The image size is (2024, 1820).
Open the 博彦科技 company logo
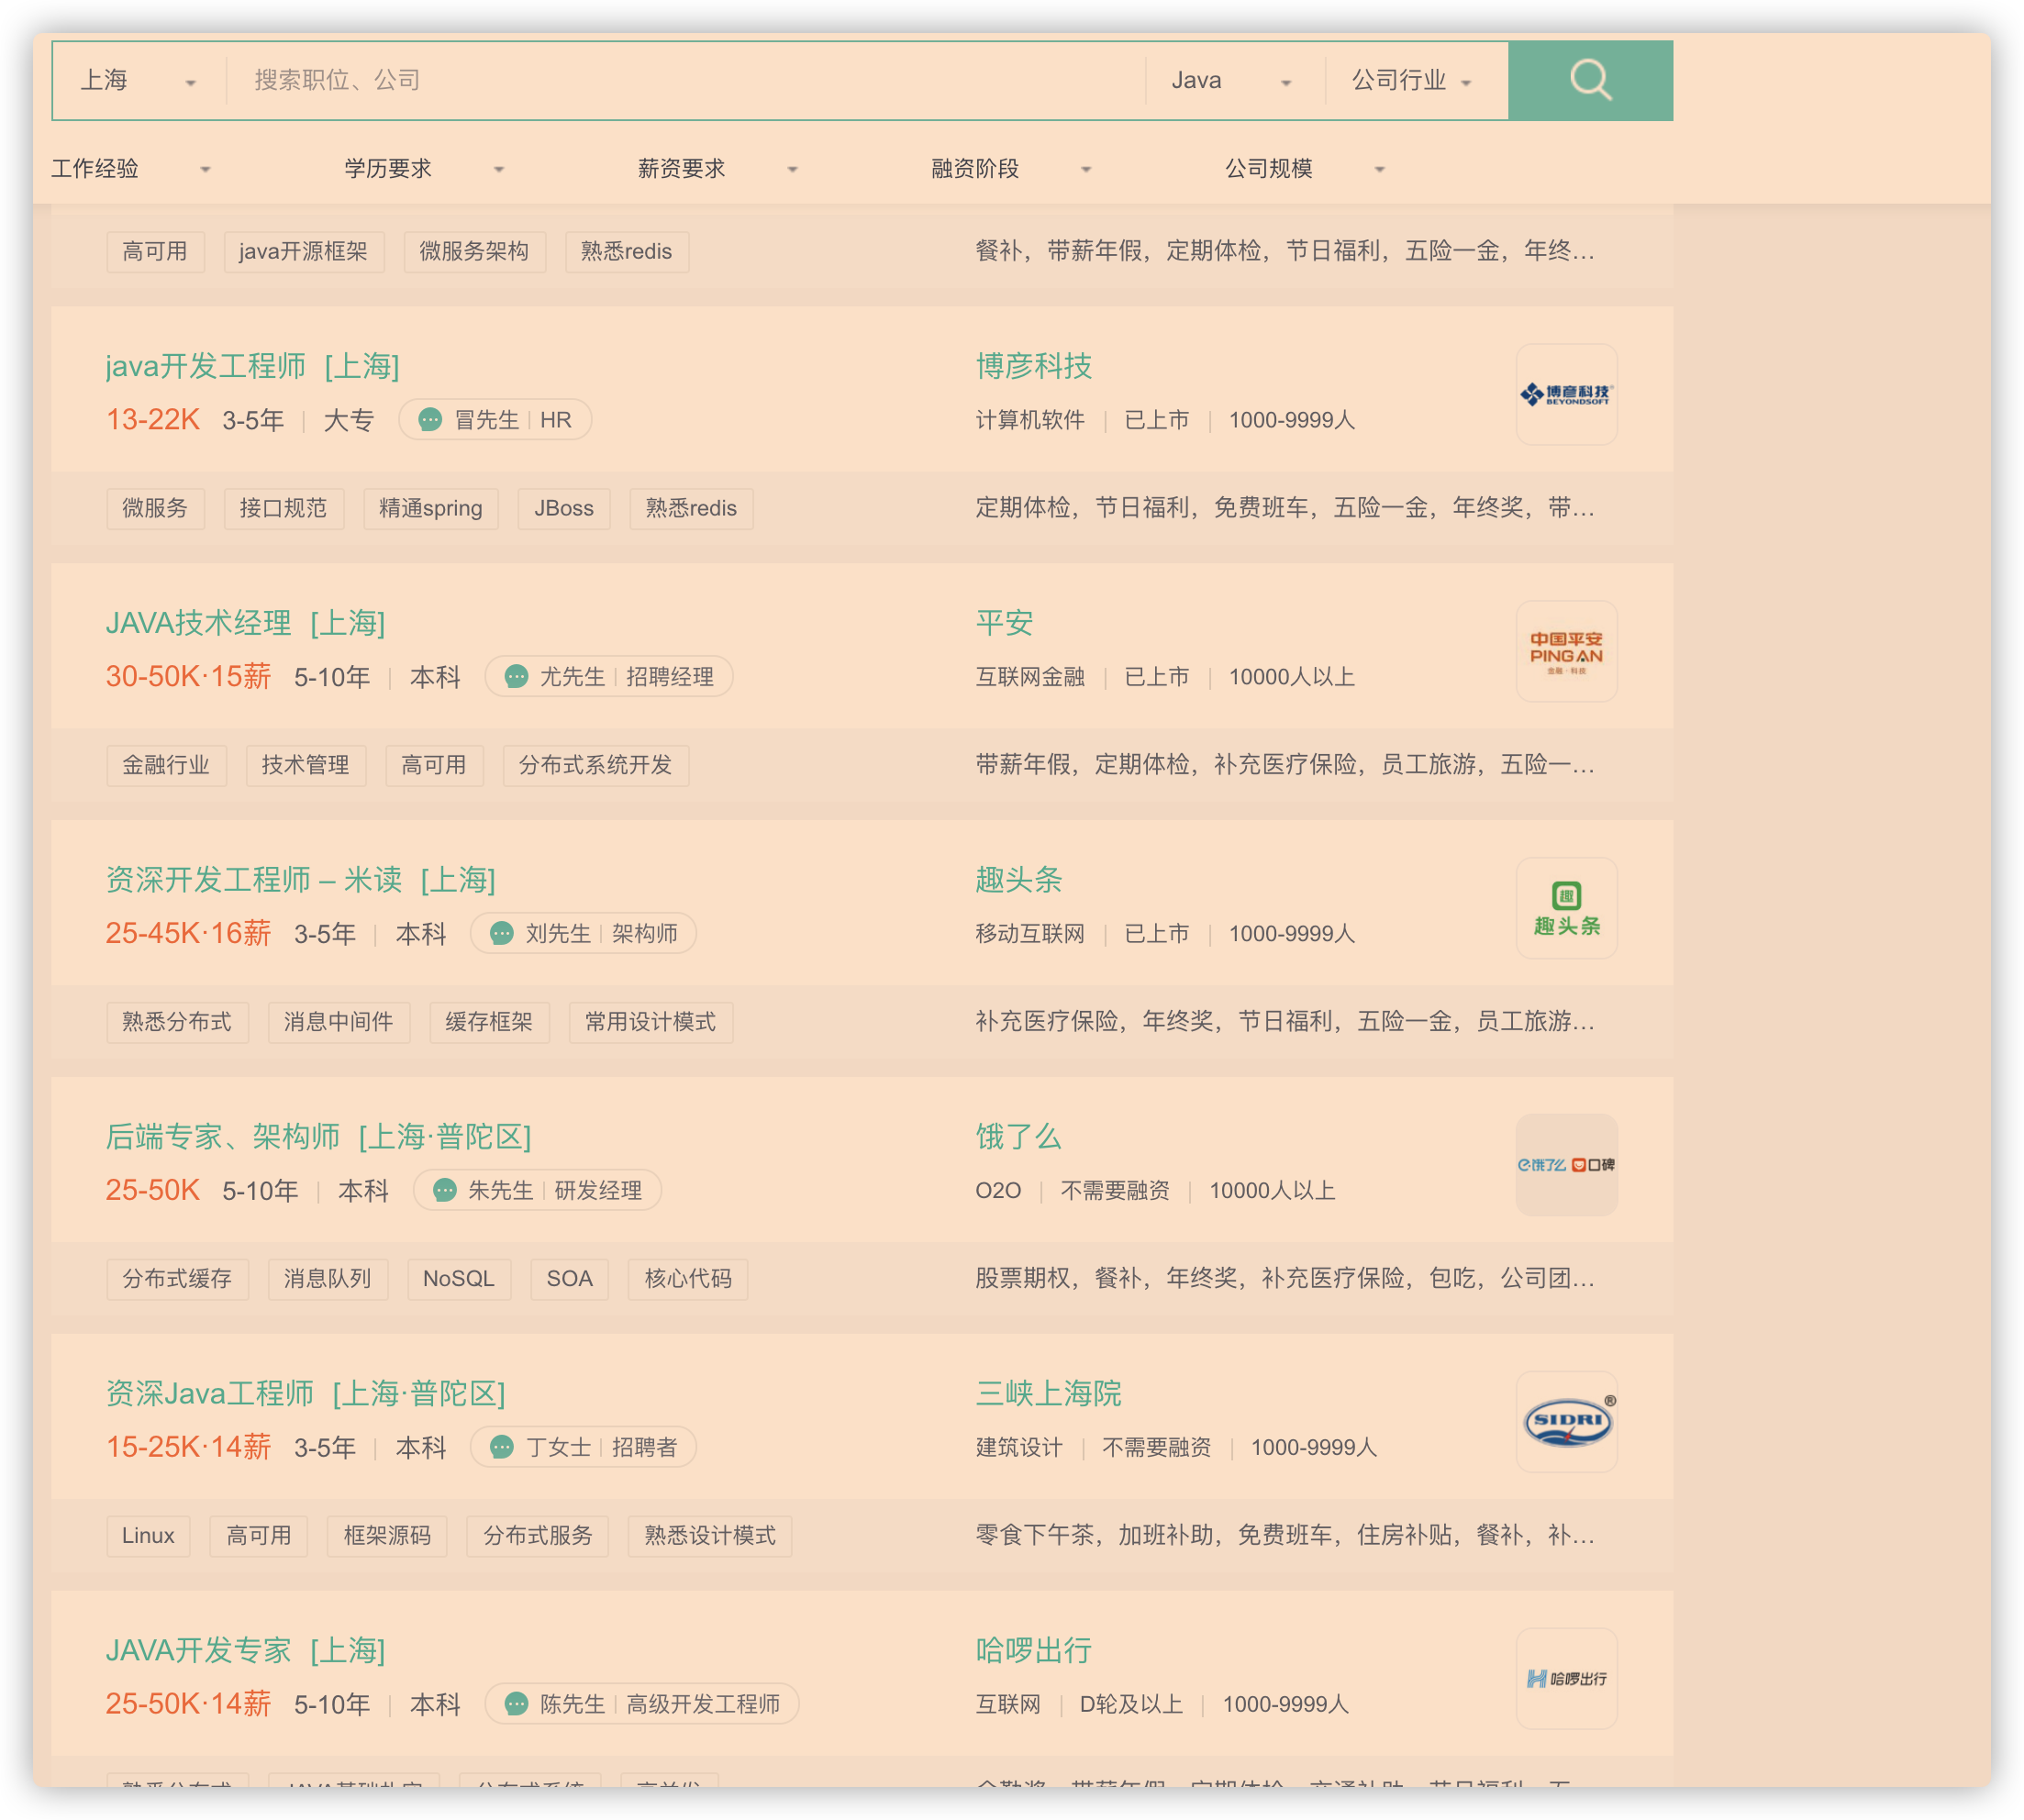coord(1566,394)
